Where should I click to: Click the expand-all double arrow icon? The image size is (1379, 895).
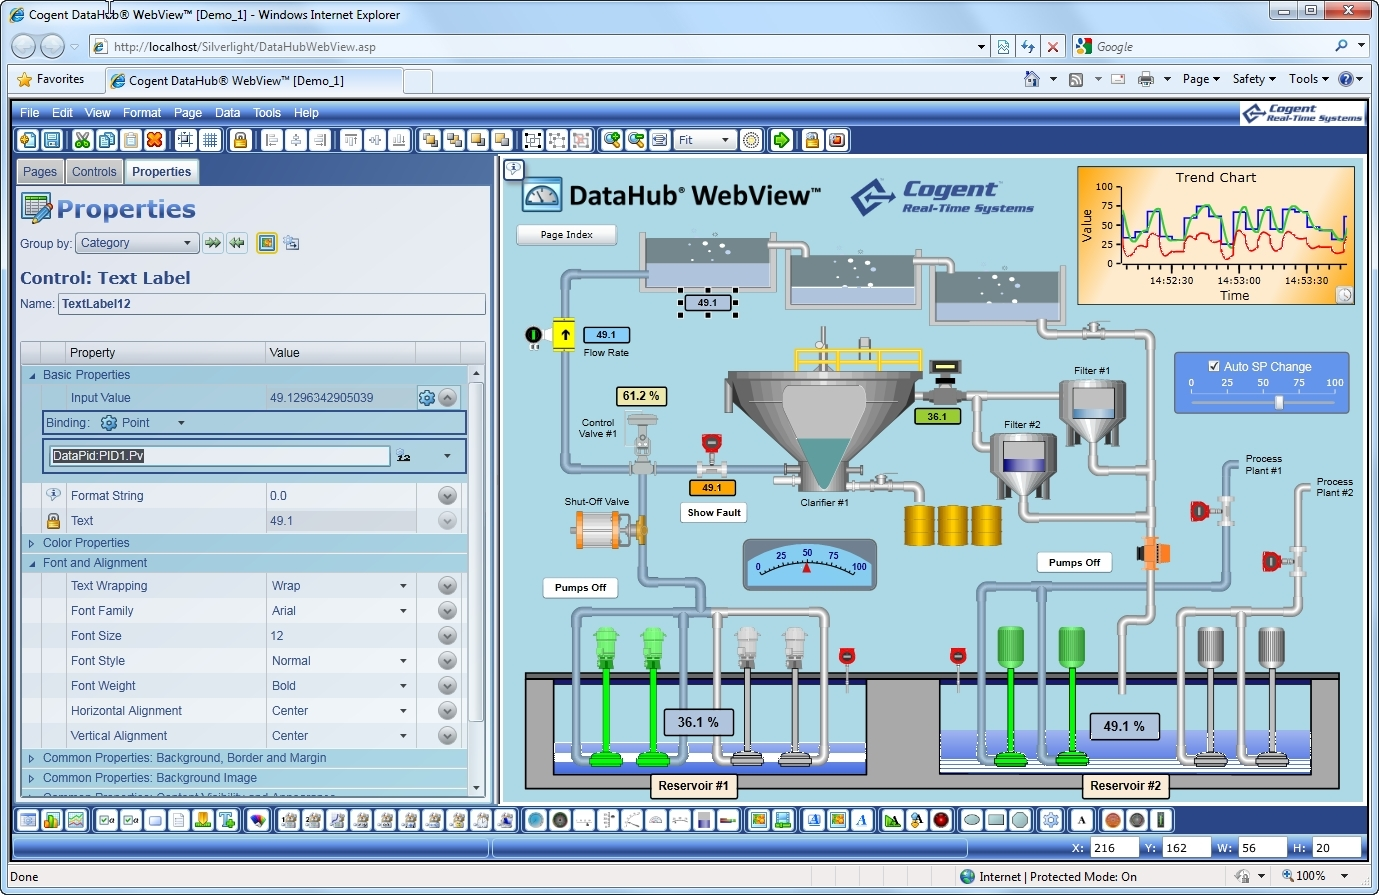click(x=212, y=243)
